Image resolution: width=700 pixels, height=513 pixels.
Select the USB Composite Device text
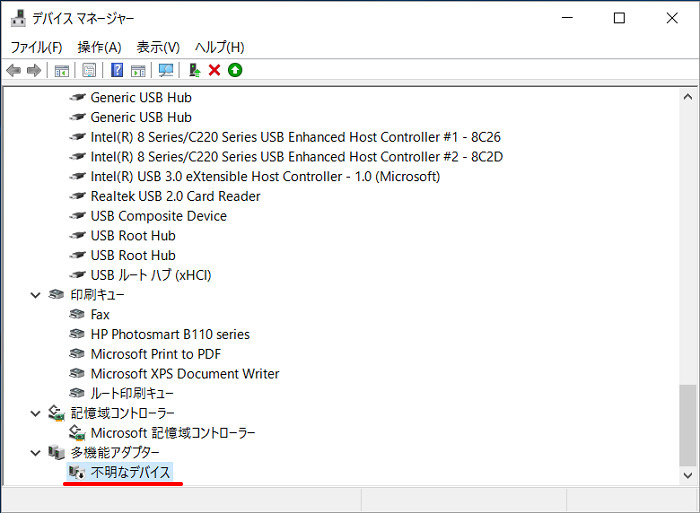(158, 216)
